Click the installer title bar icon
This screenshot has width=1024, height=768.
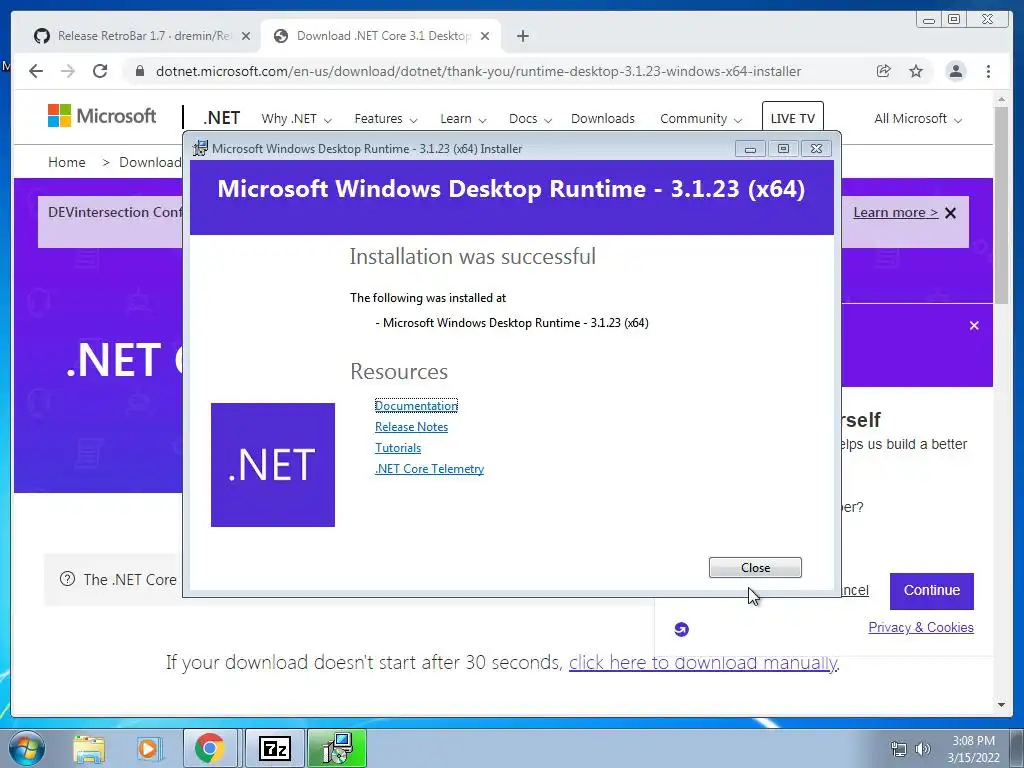pos(200,148)
